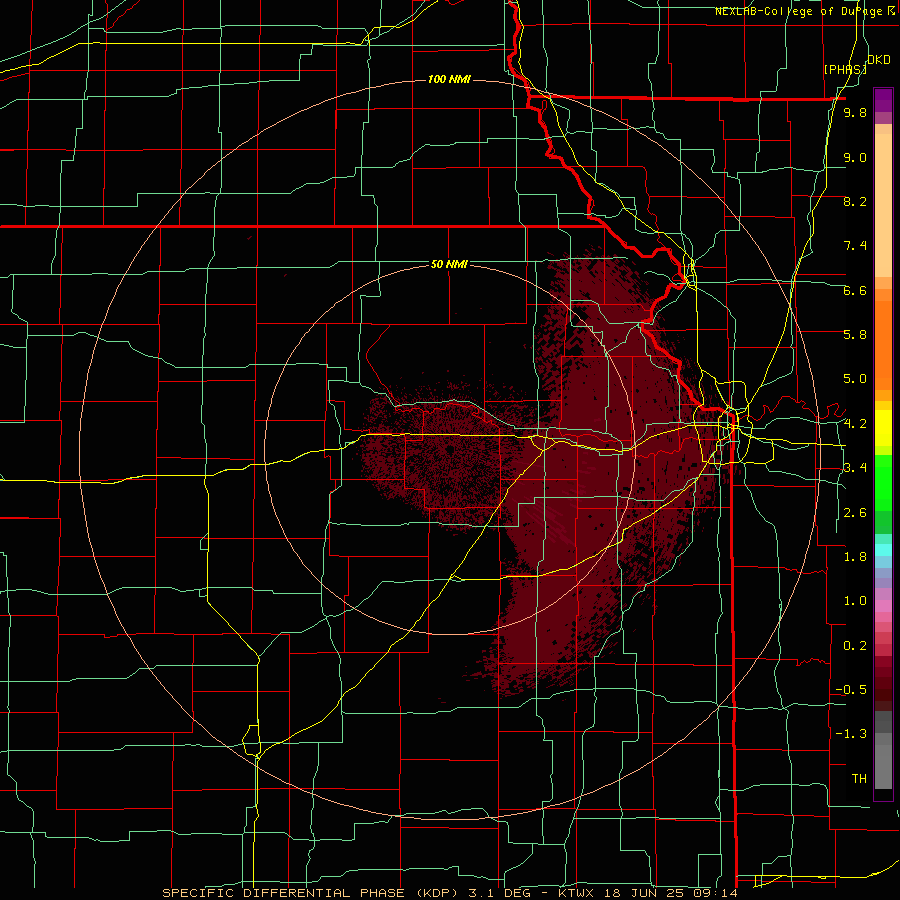Click the [PHAS] legend header
The height and width of the screenshot is (900, 900).
(845, 69)
